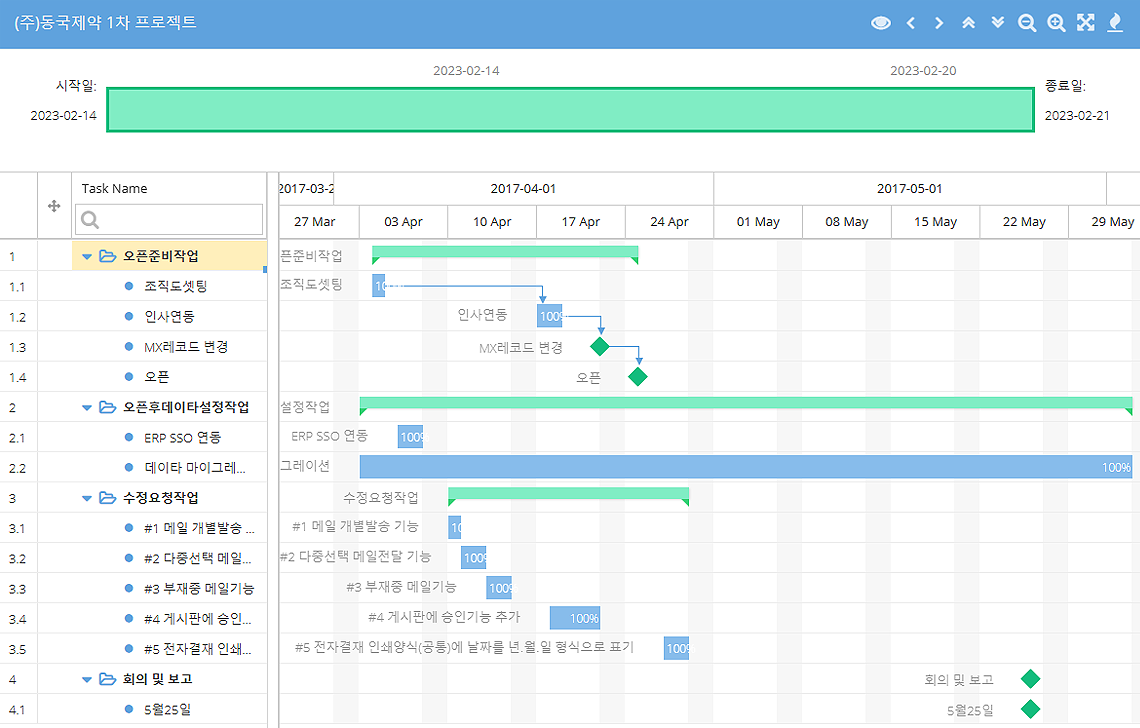Click the zoom out magnifier icon

pyautogui.click(x=1027, y=23)
